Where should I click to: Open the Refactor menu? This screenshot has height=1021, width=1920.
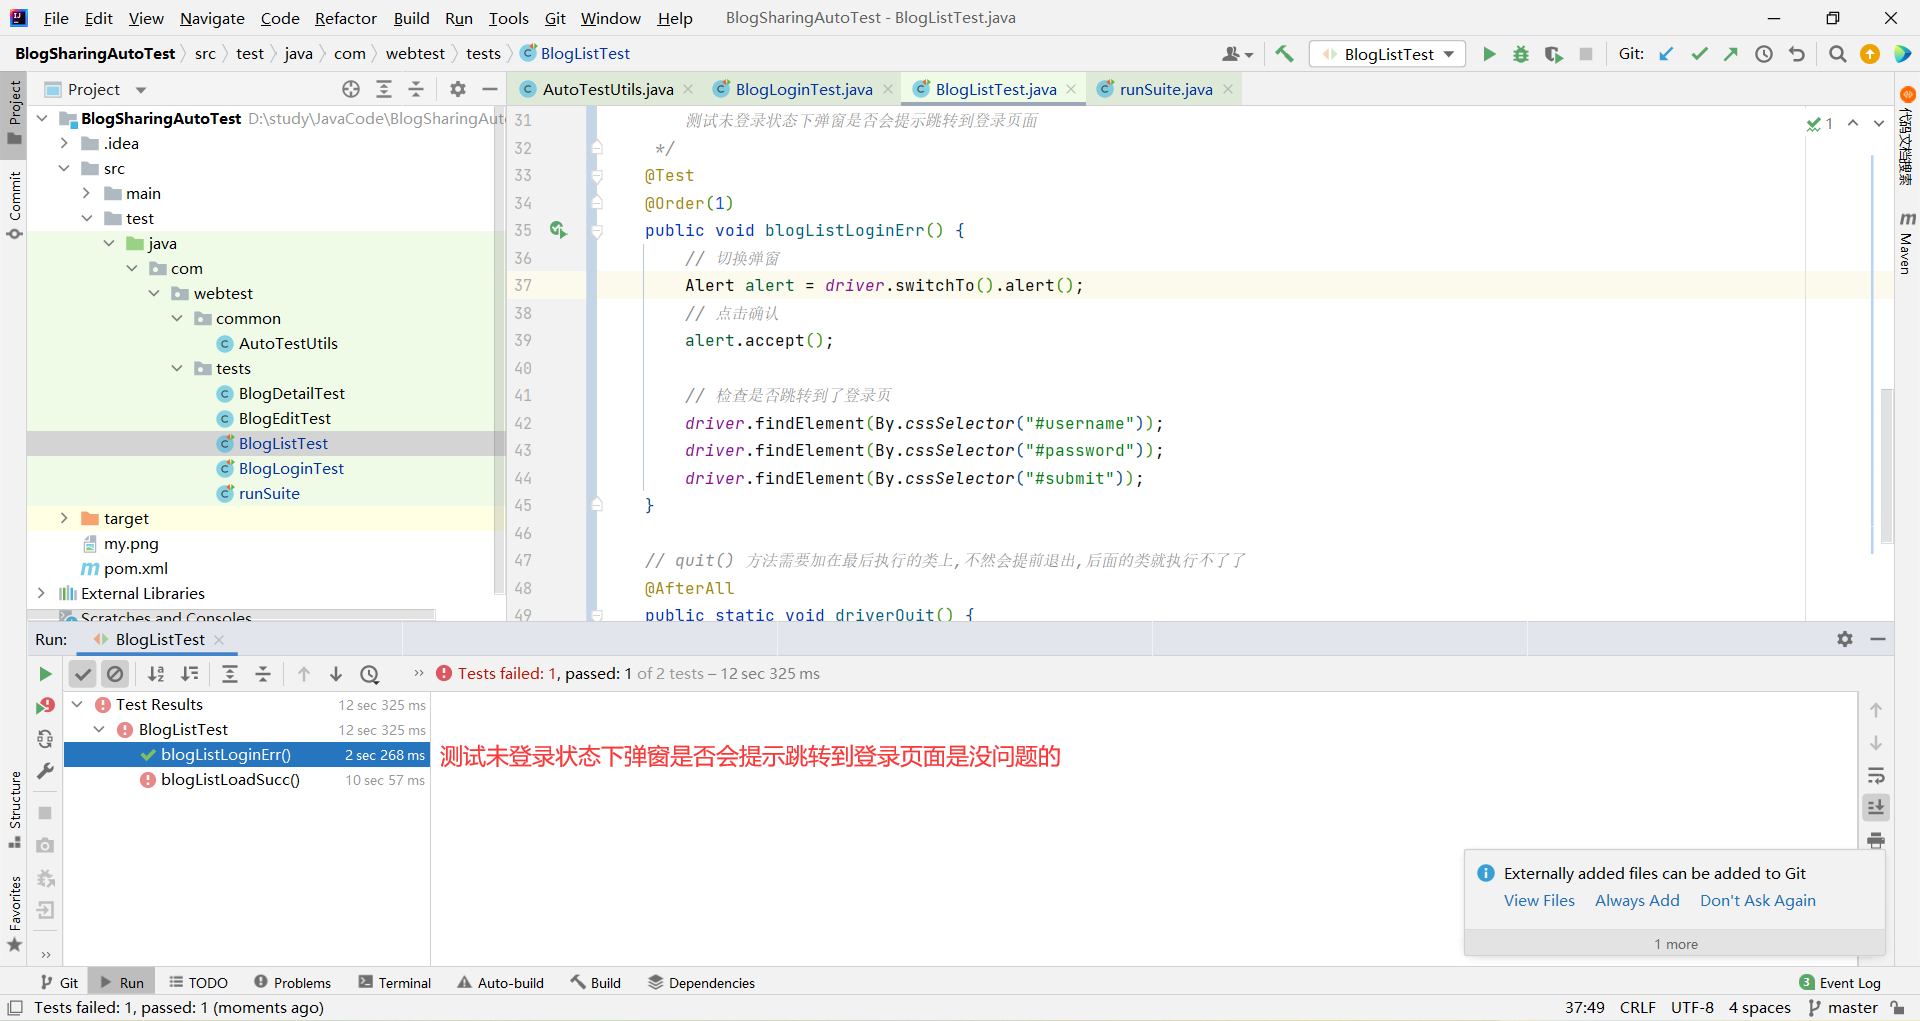tap(345, 18)
